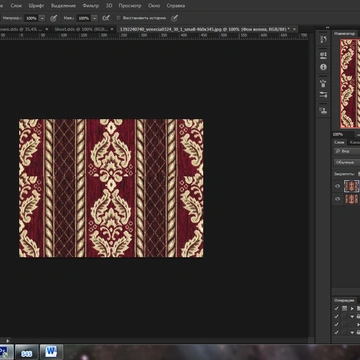
Task: Enable the 'Восстановить историю' checkbox
Action: (118, 18)
